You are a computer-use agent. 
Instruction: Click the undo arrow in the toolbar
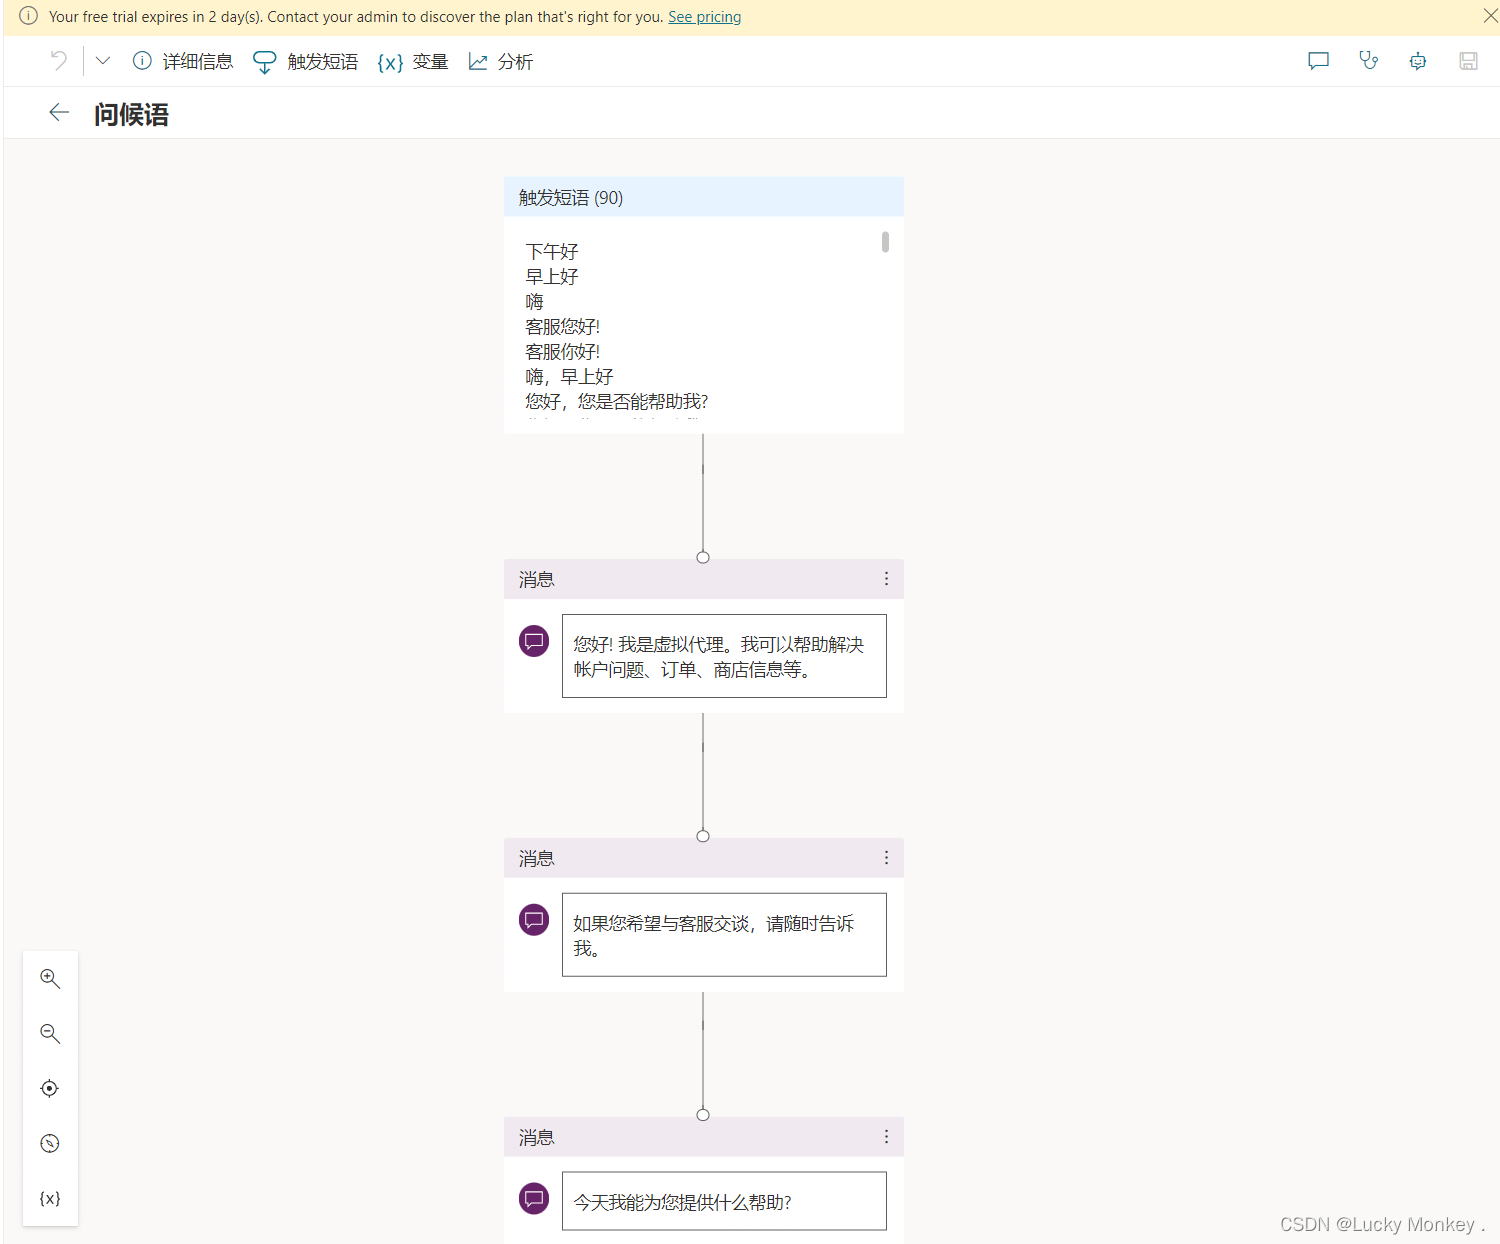(59, 61)
